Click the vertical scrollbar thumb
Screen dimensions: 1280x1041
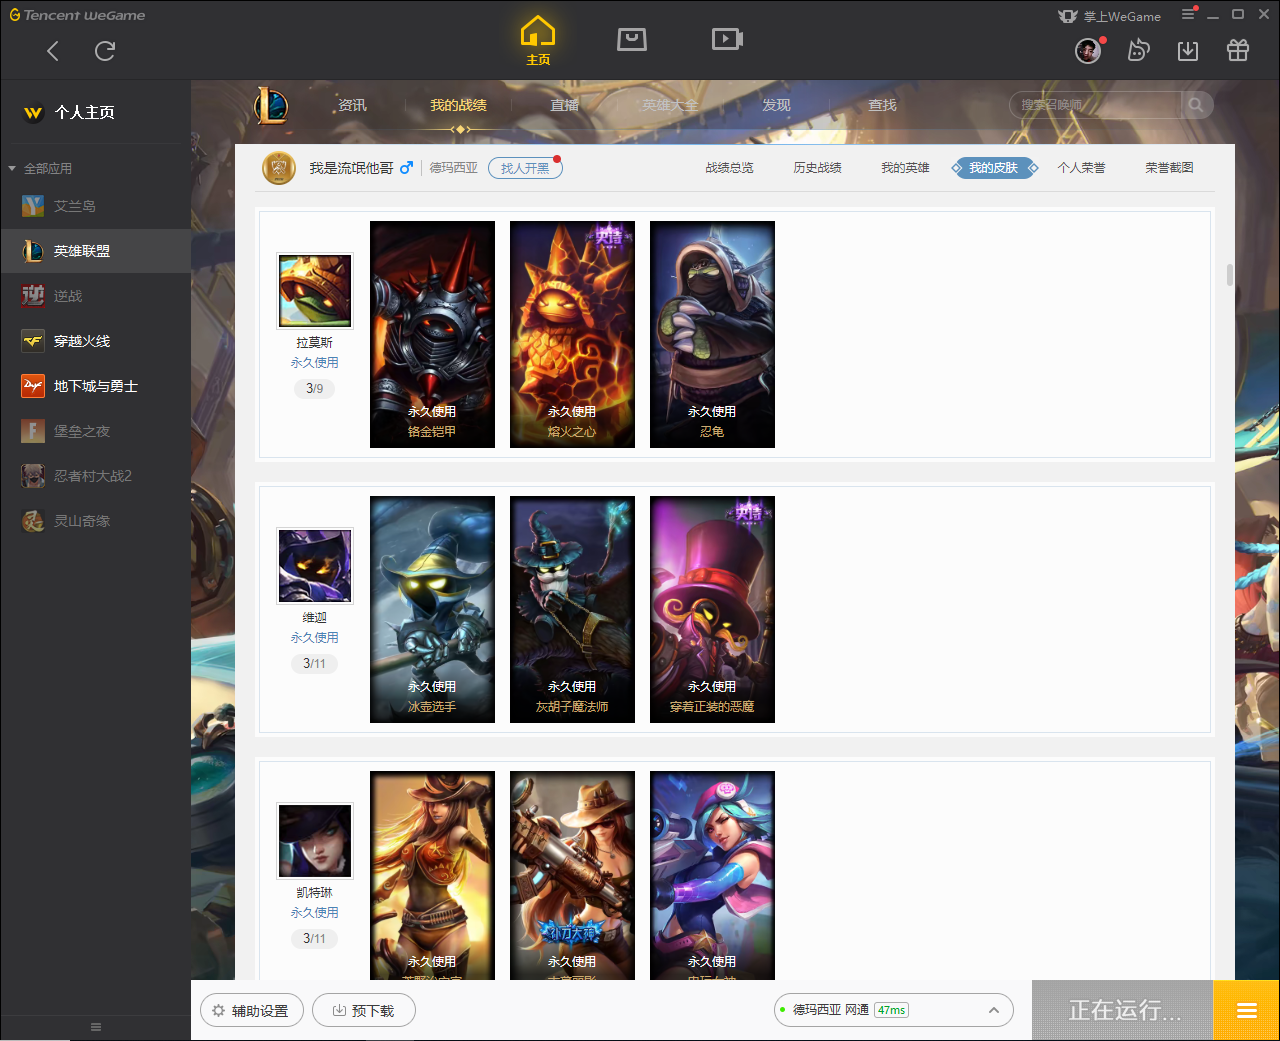[x=1229, y=275]
